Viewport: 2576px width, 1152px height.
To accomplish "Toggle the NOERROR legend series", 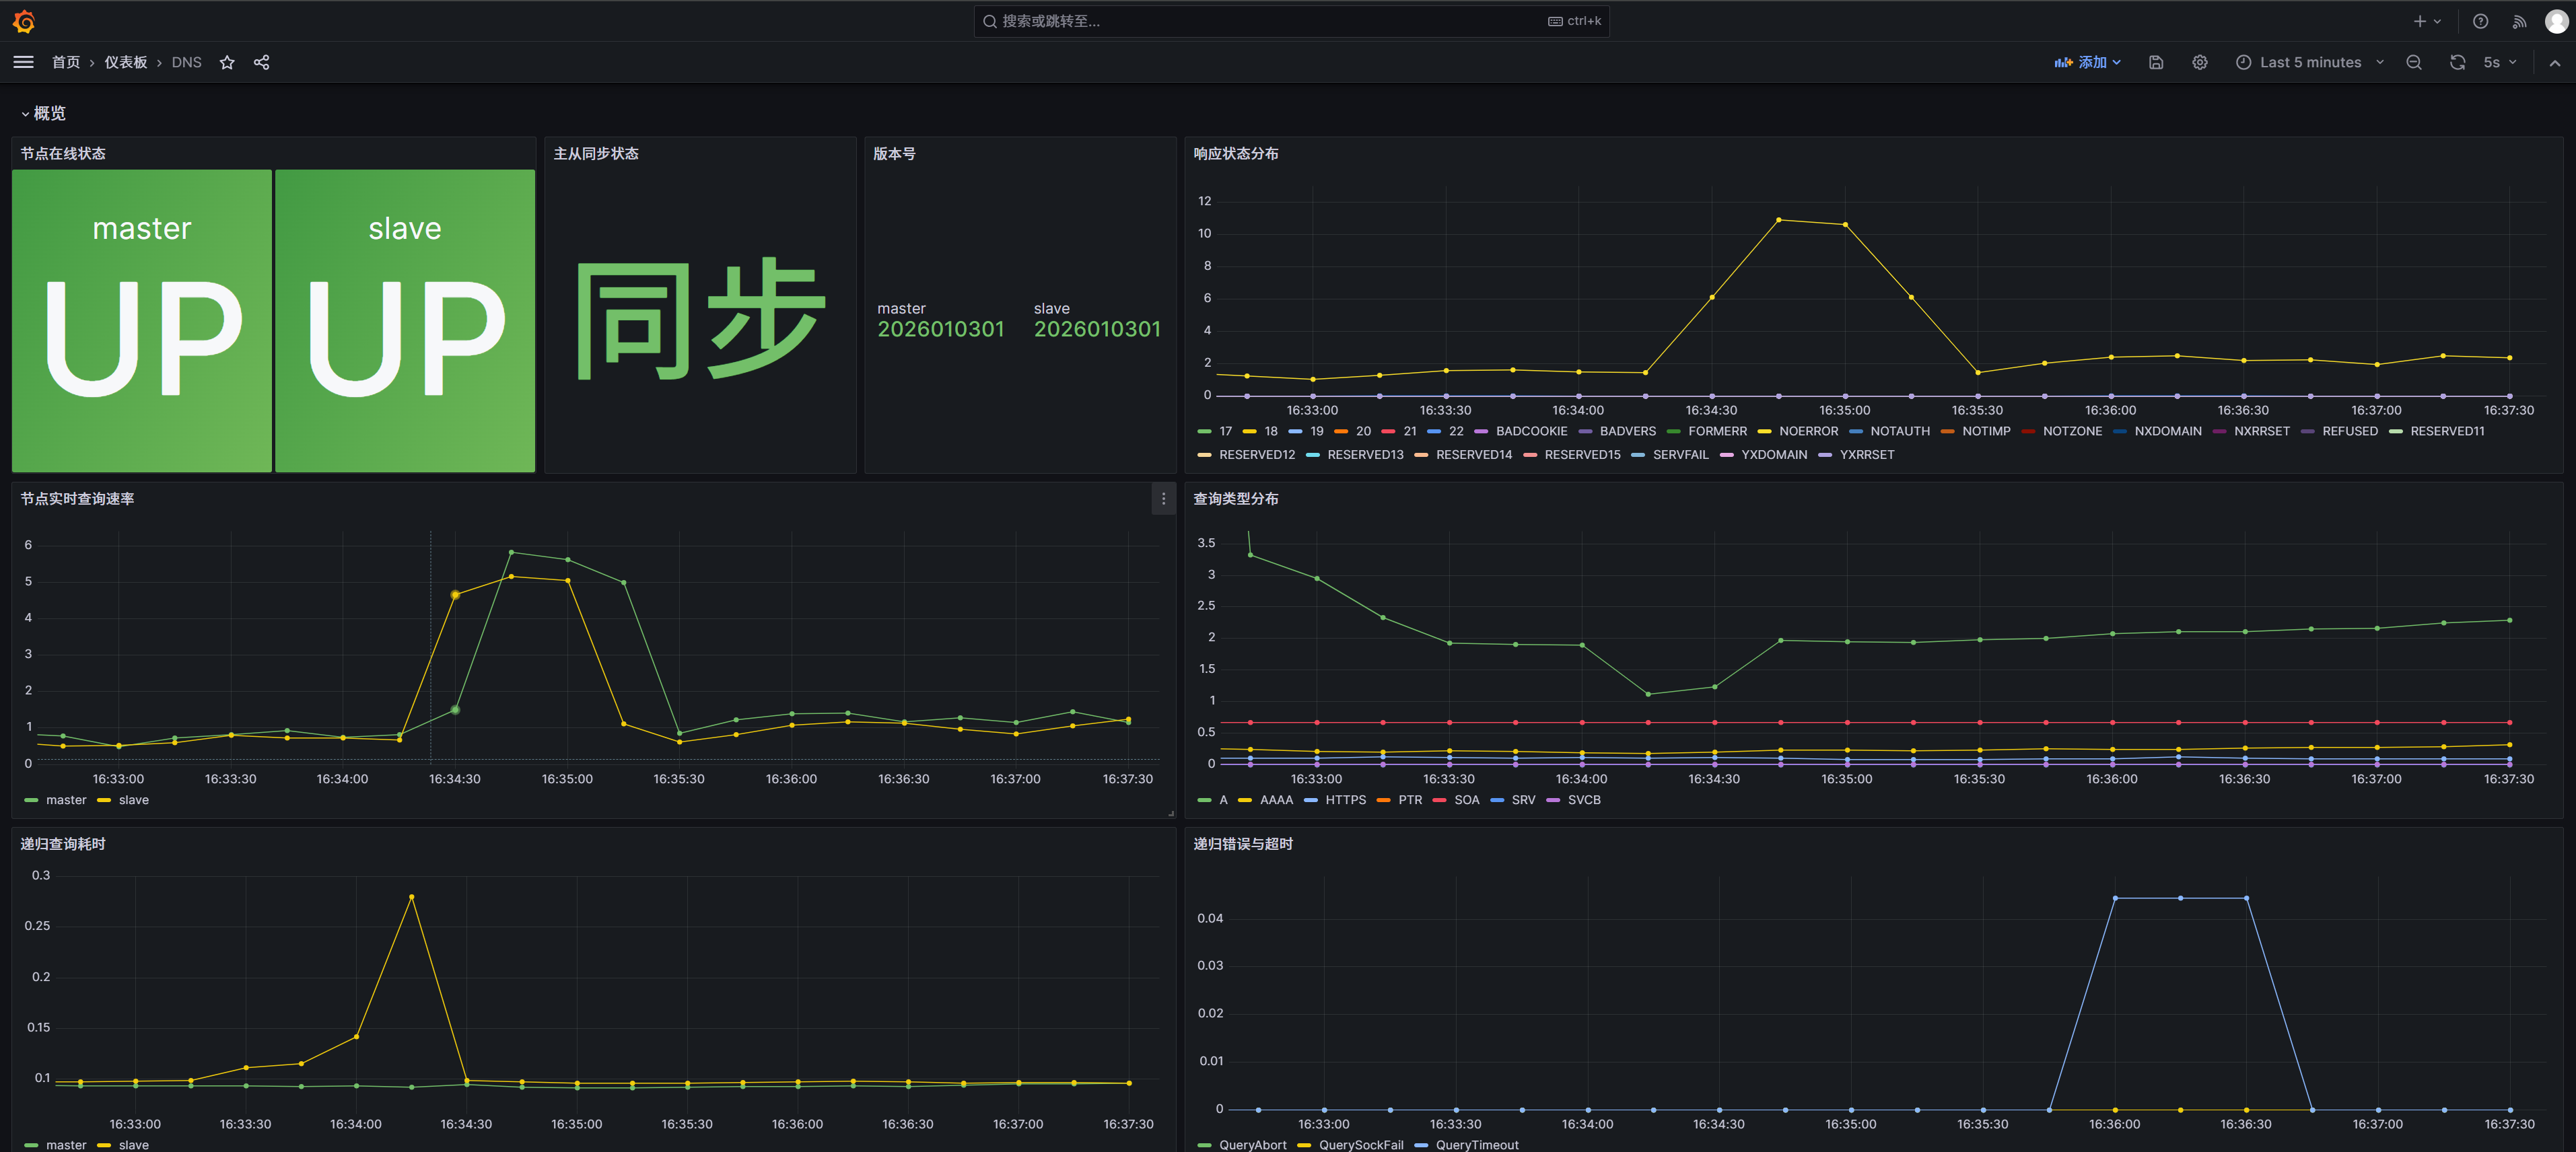I will (x=1807, y=431).
